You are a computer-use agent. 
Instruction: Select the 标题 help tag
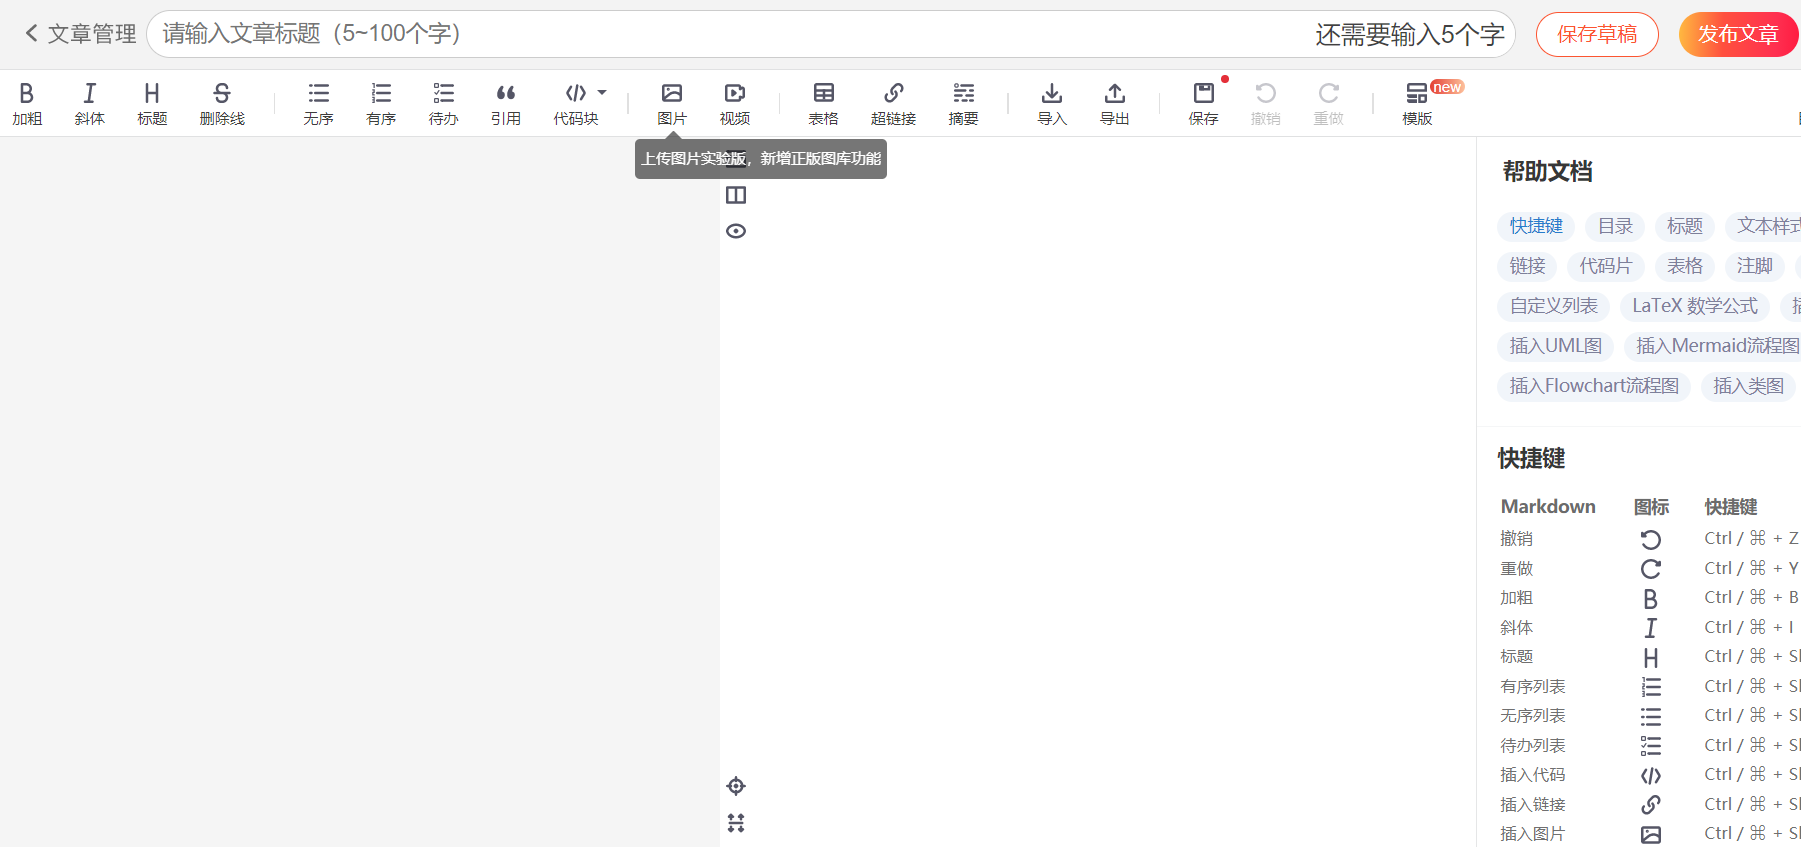pos(1685,226)
